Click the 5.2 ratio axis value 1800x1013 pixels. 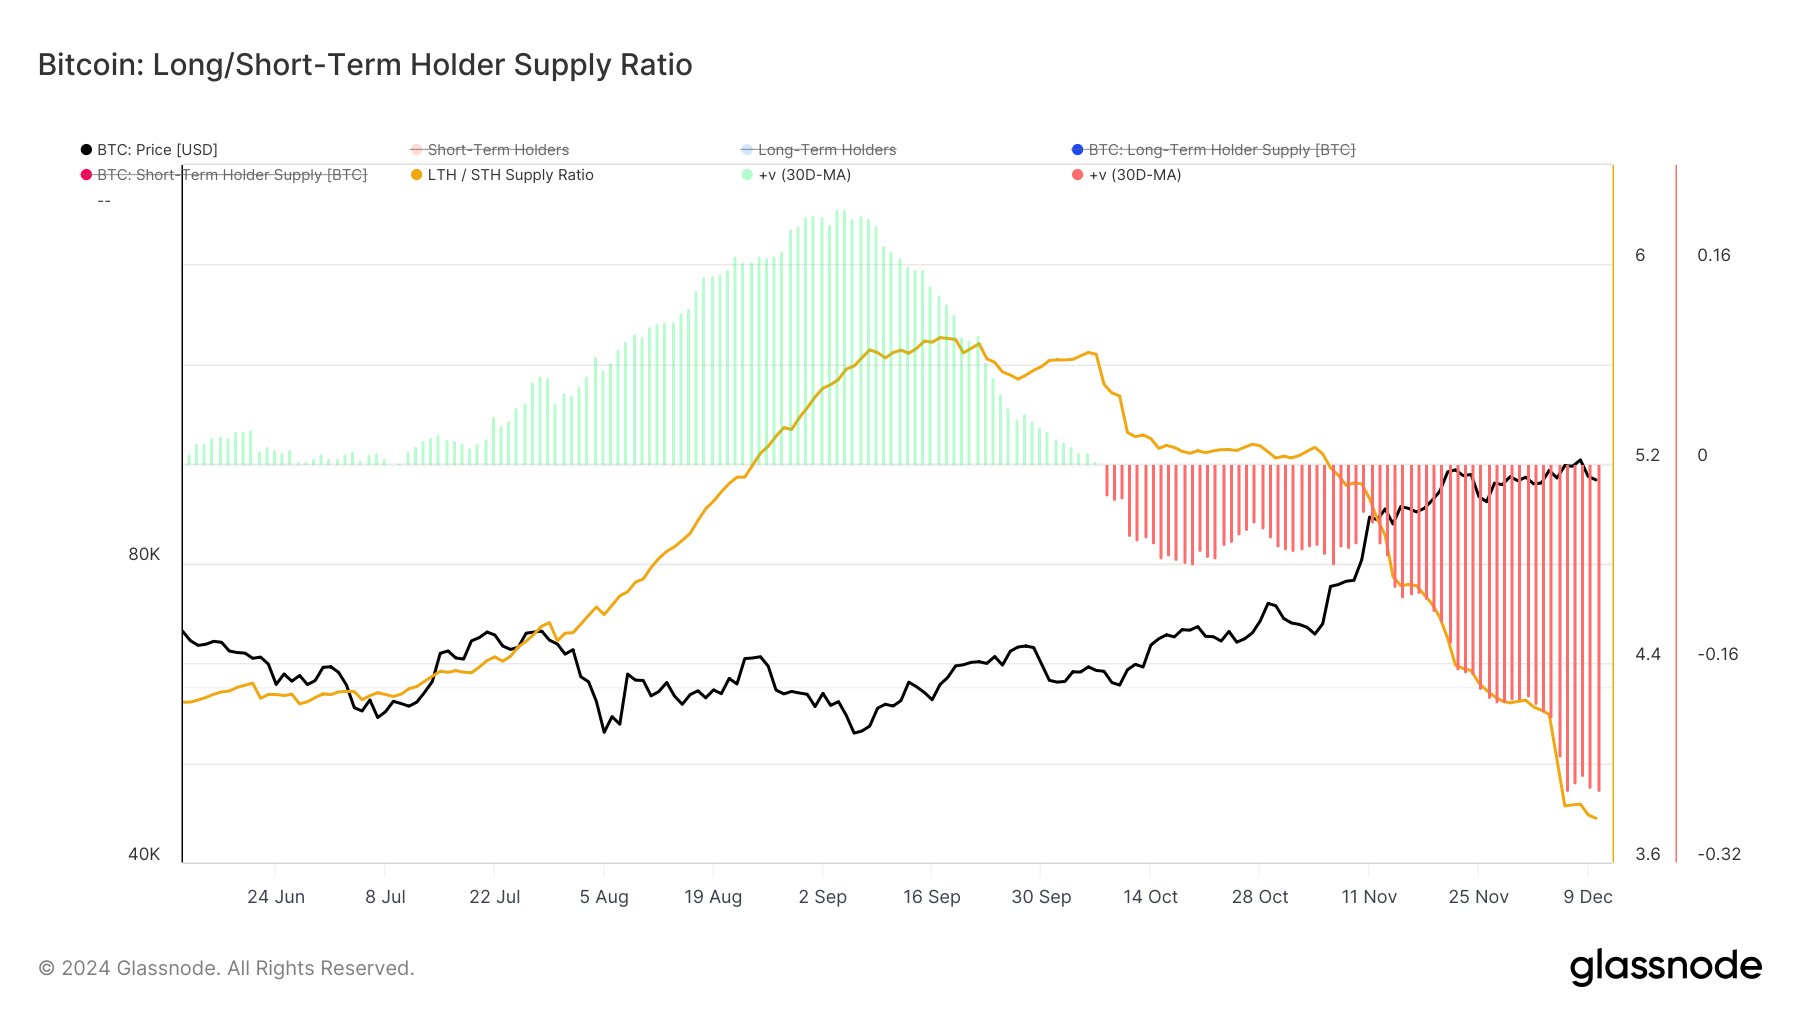[x=1647, y=455]
